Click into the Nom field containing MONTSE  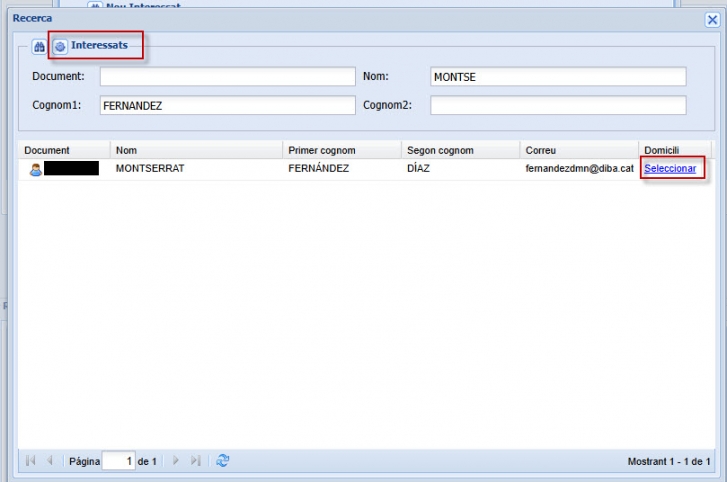pyautogui.click(x=558, y=77)
